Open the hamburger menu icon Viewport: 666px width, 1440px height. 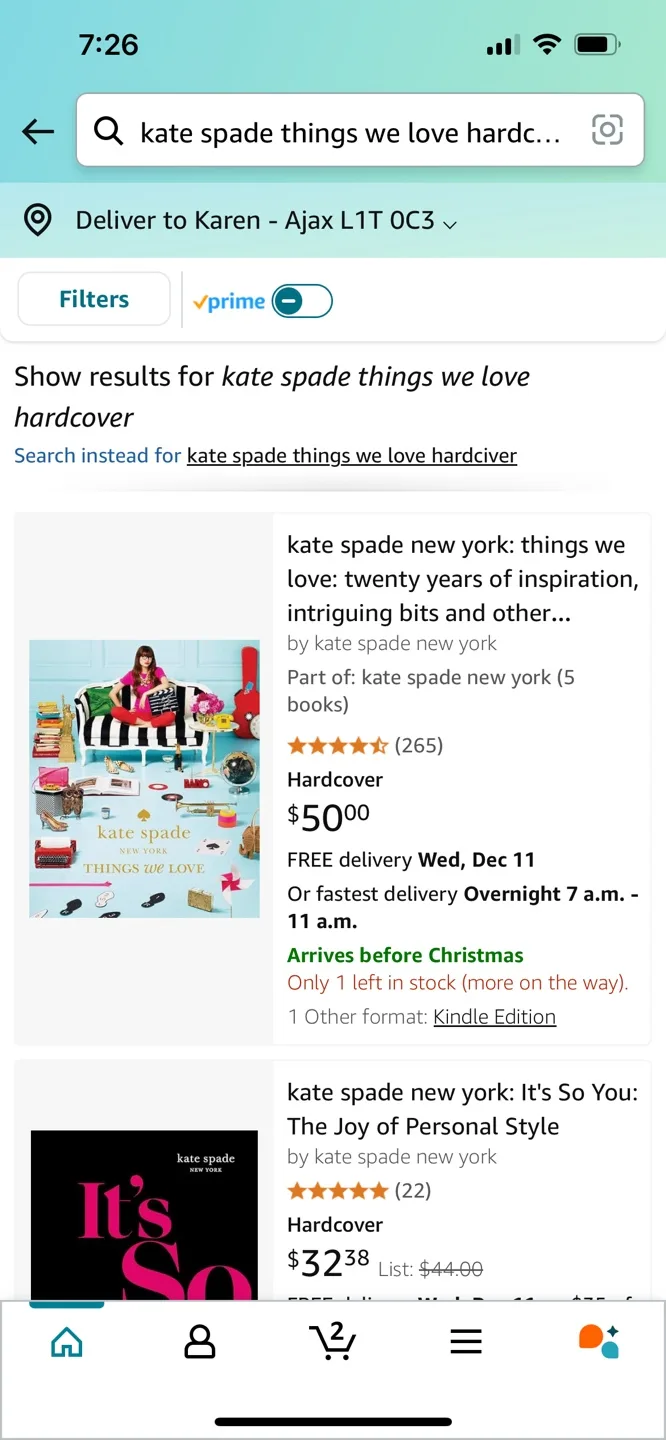465,1342
